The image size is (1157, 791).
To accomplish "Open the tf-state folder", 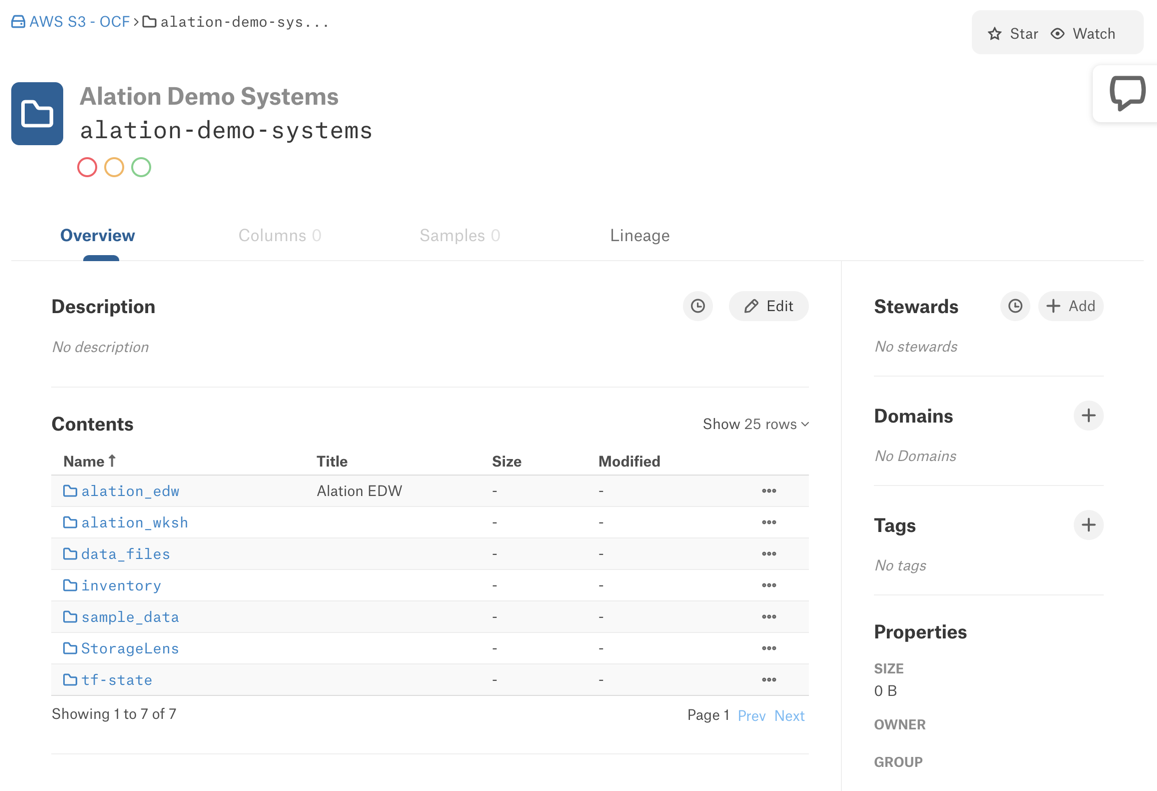I will tap(108, 680).
